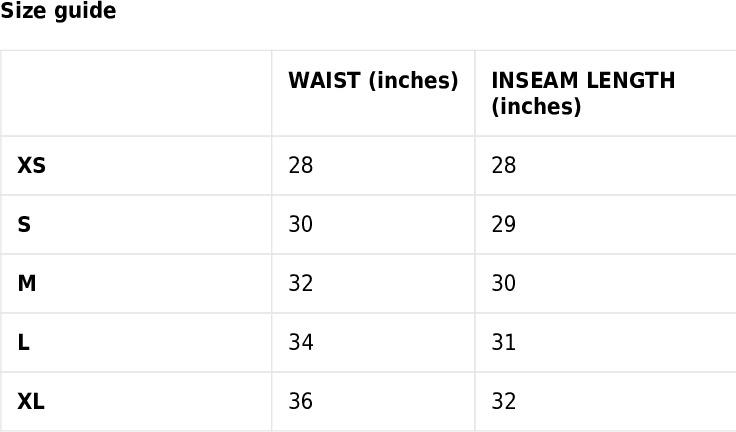The width and height of the screenshot is (736, 432).
Task: Click the empty top-left header cell
Action: (136, 93)
